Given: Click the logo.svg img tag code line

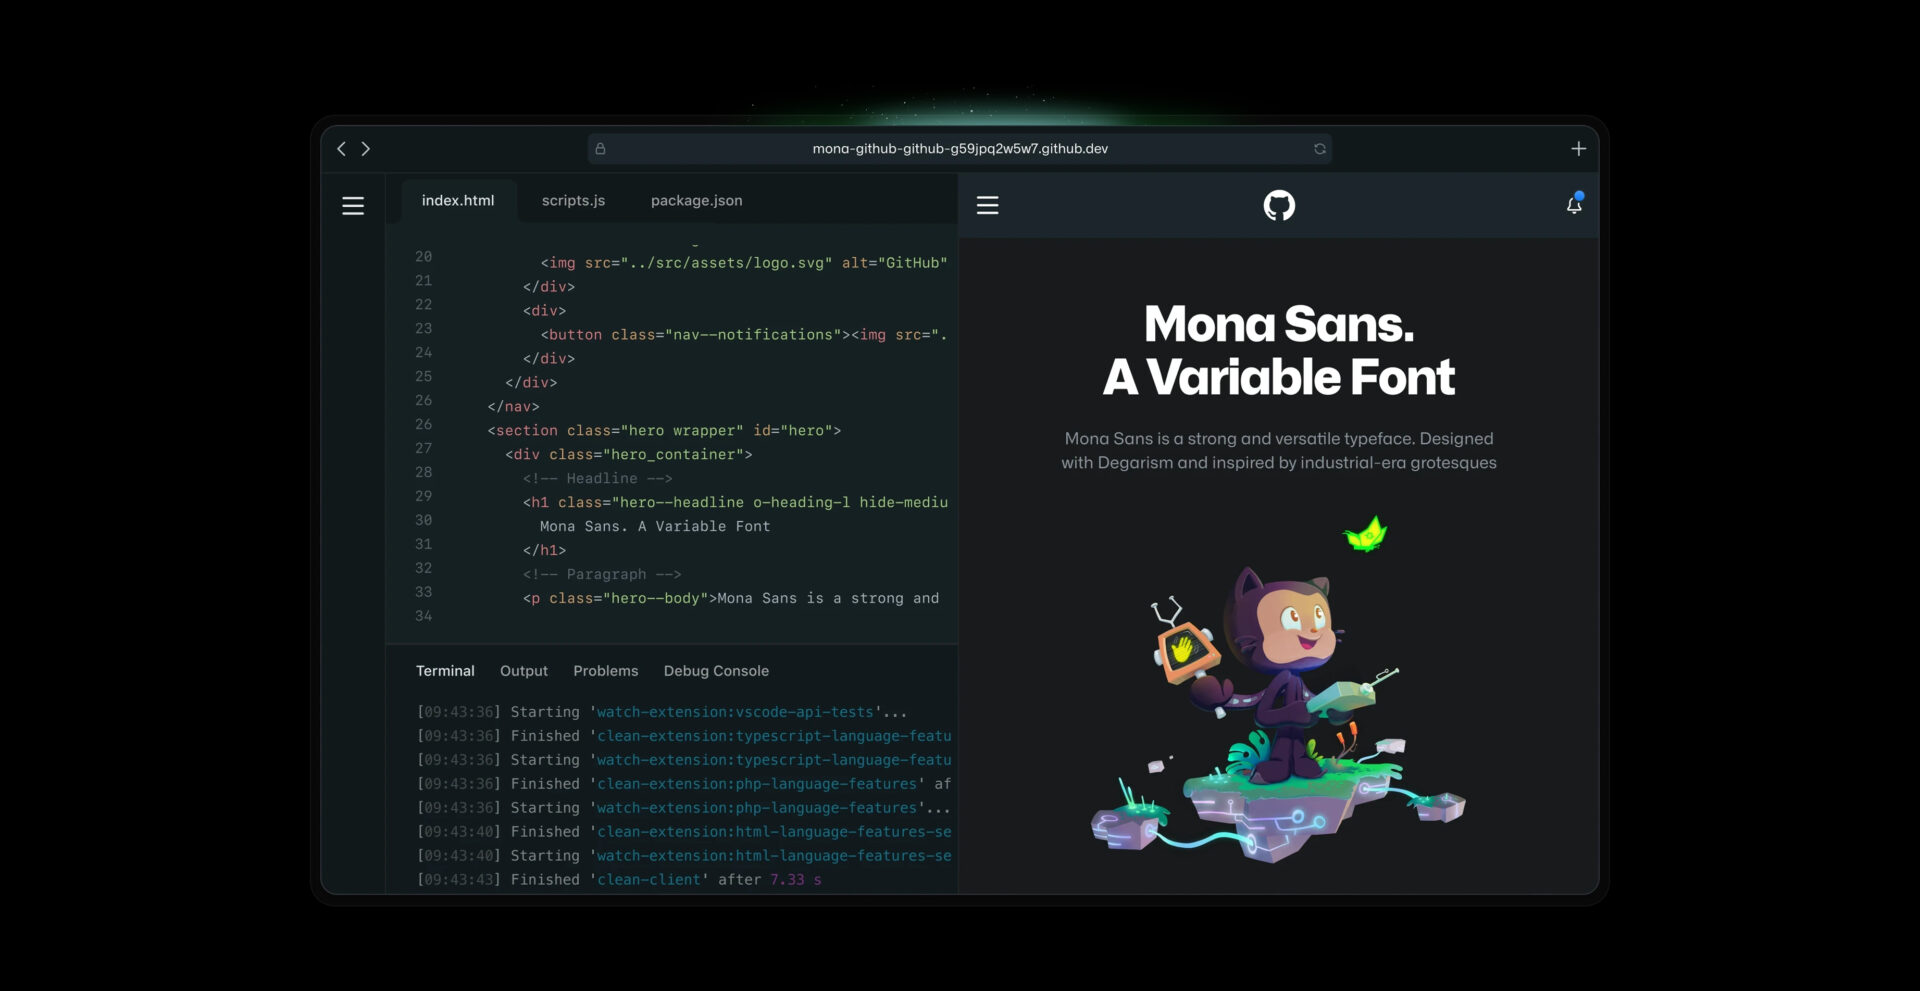Looking at the screenshot, I should [x=744, y=263].
